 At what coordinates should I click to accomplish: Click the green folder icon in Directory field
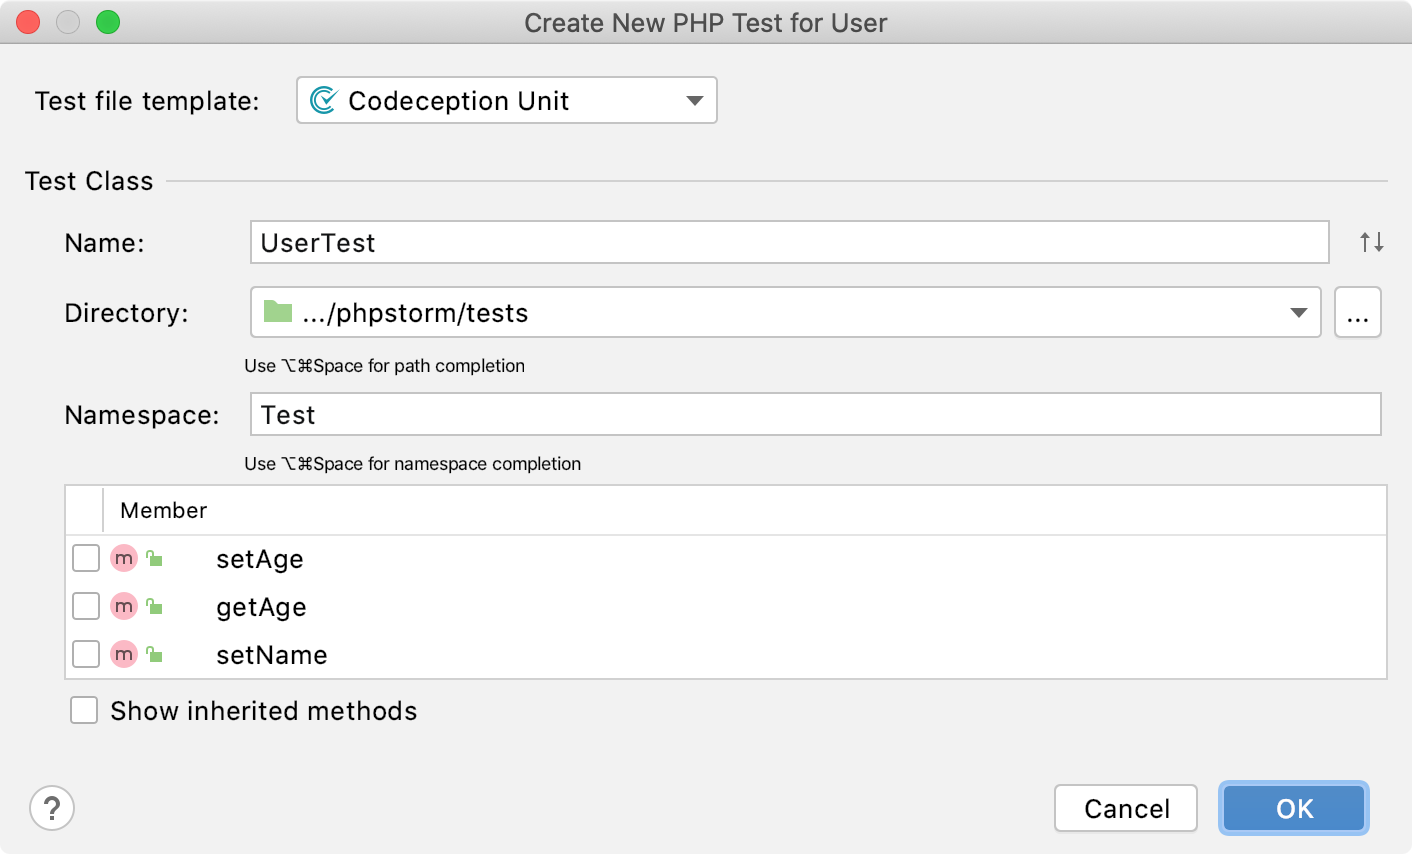tap(277, 312)
